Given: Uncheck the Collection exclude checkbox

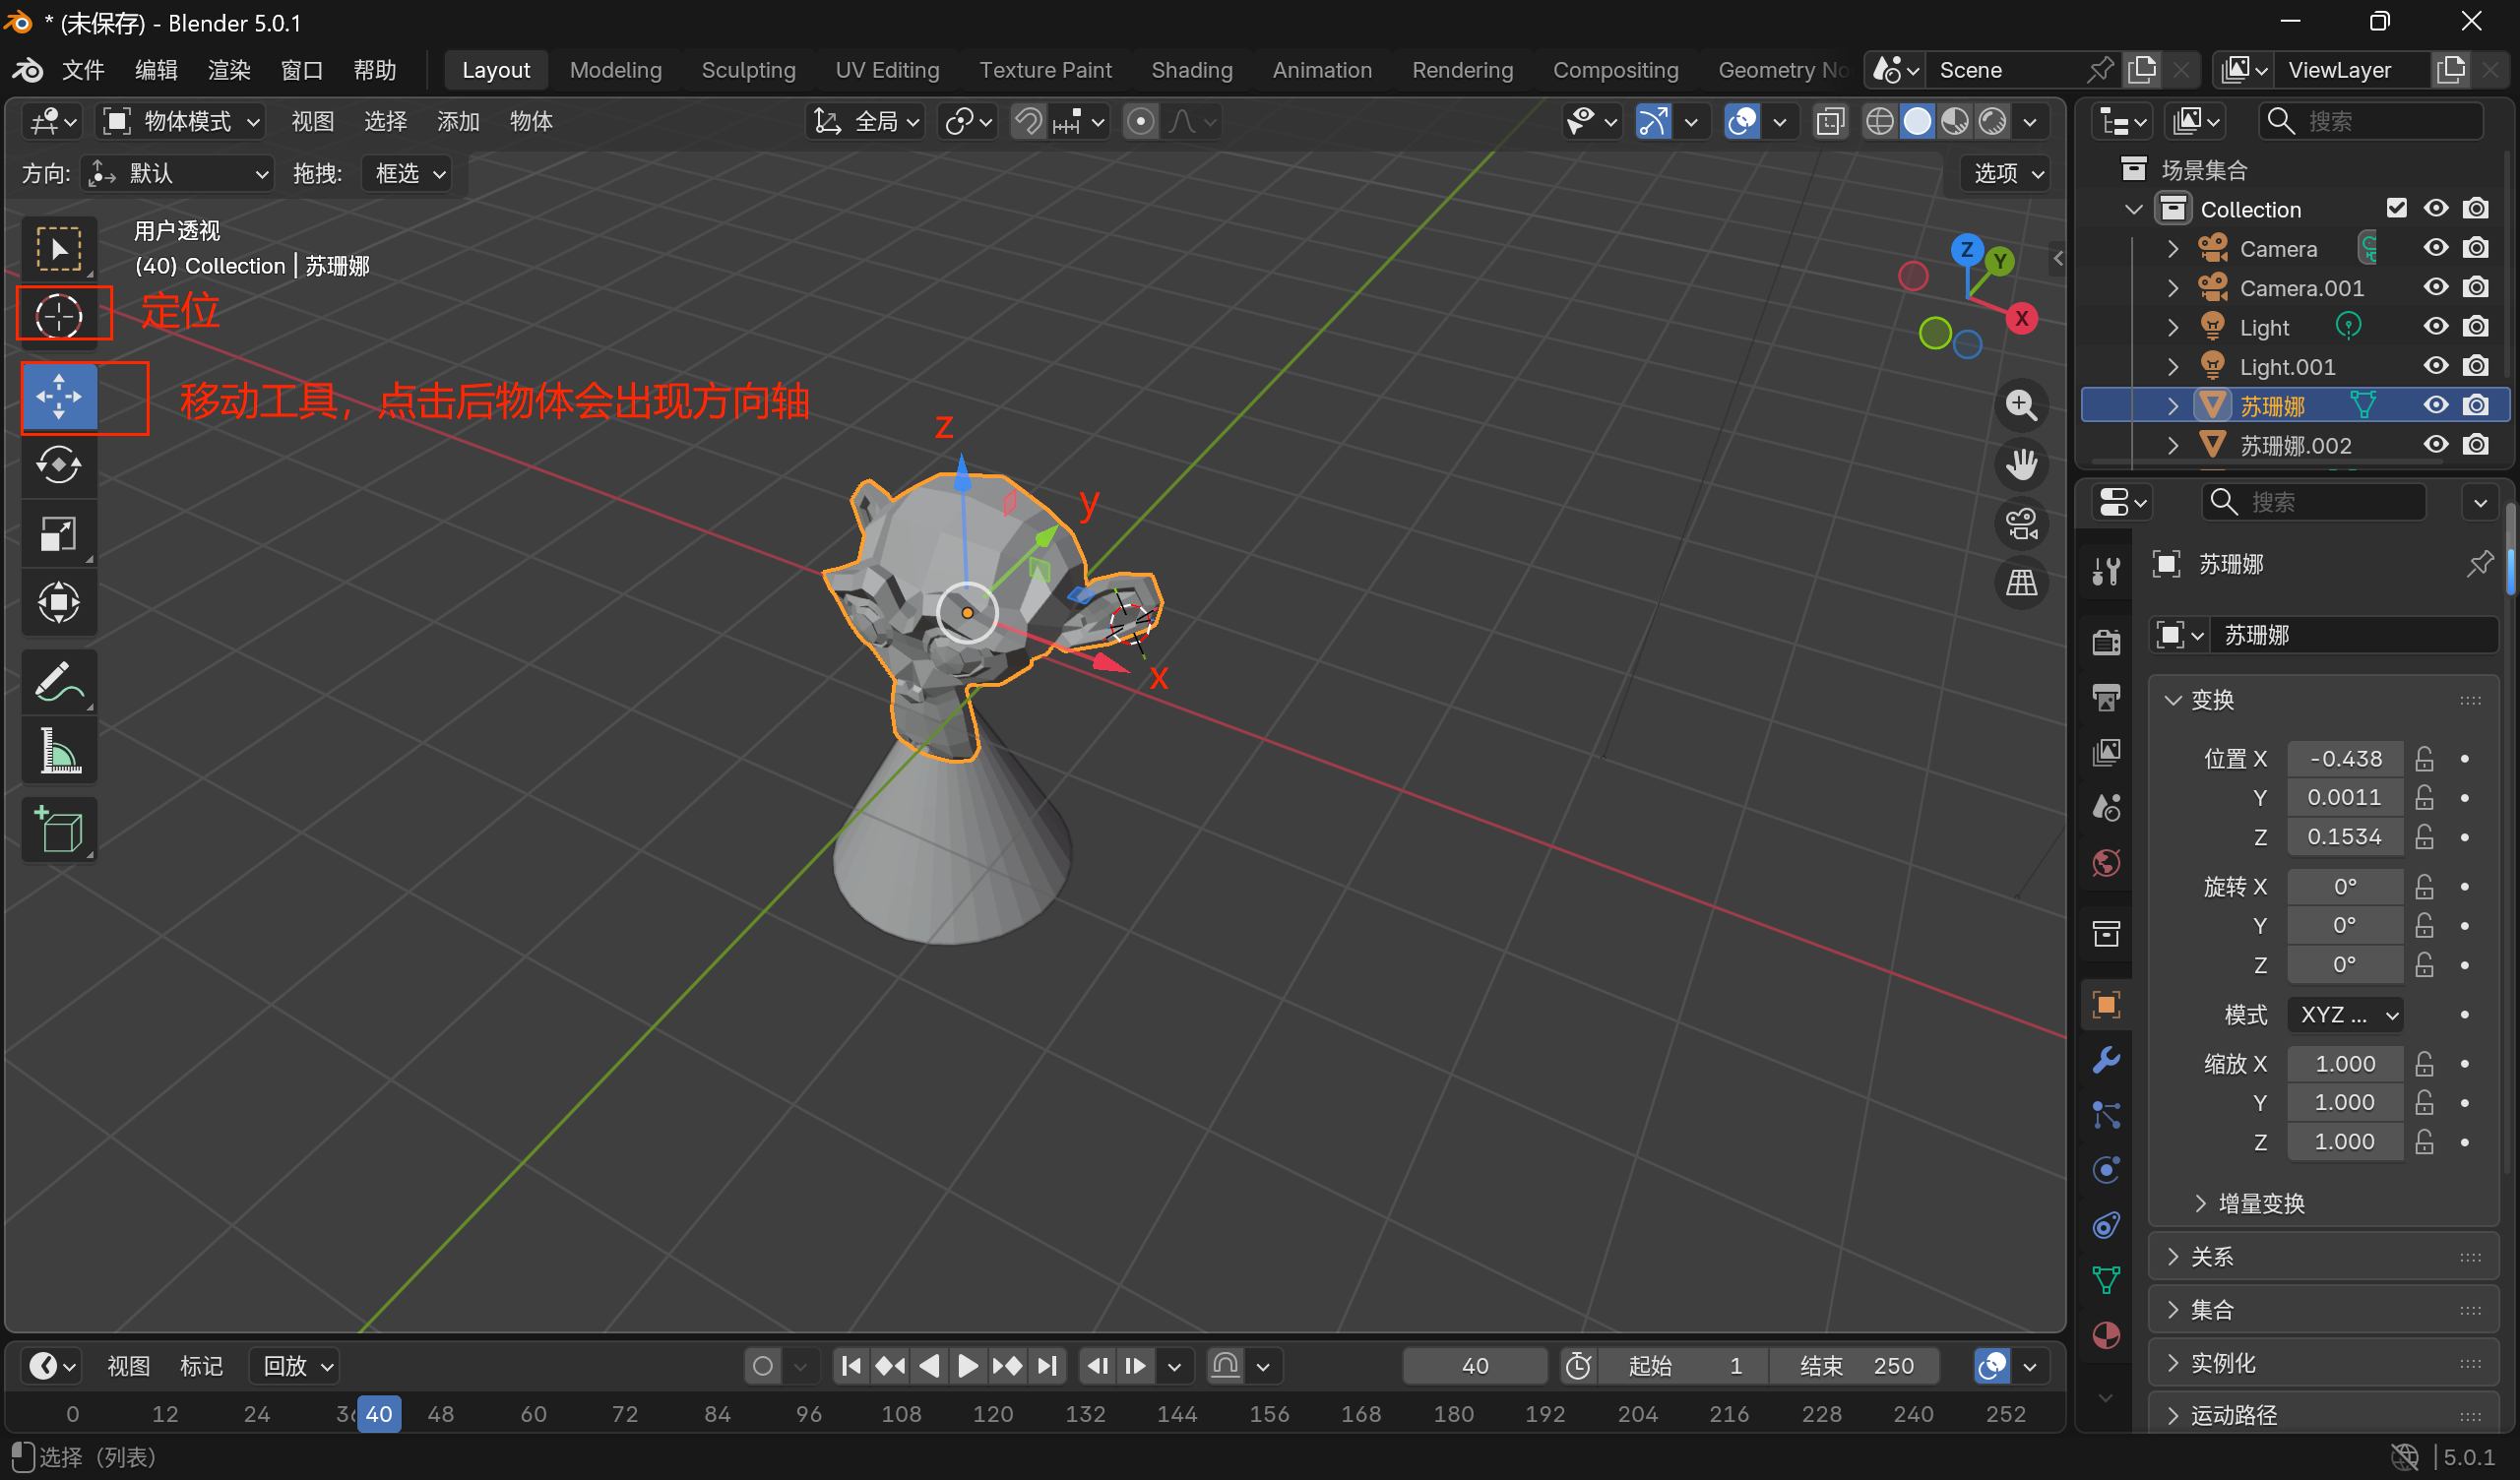Looking at the screenshot, I should (2396, 208).
